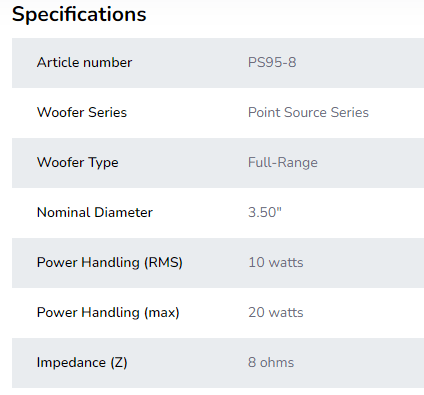Click the Woofer Type table row
Screen dimensions: 424x395
(x=218, y=163)
